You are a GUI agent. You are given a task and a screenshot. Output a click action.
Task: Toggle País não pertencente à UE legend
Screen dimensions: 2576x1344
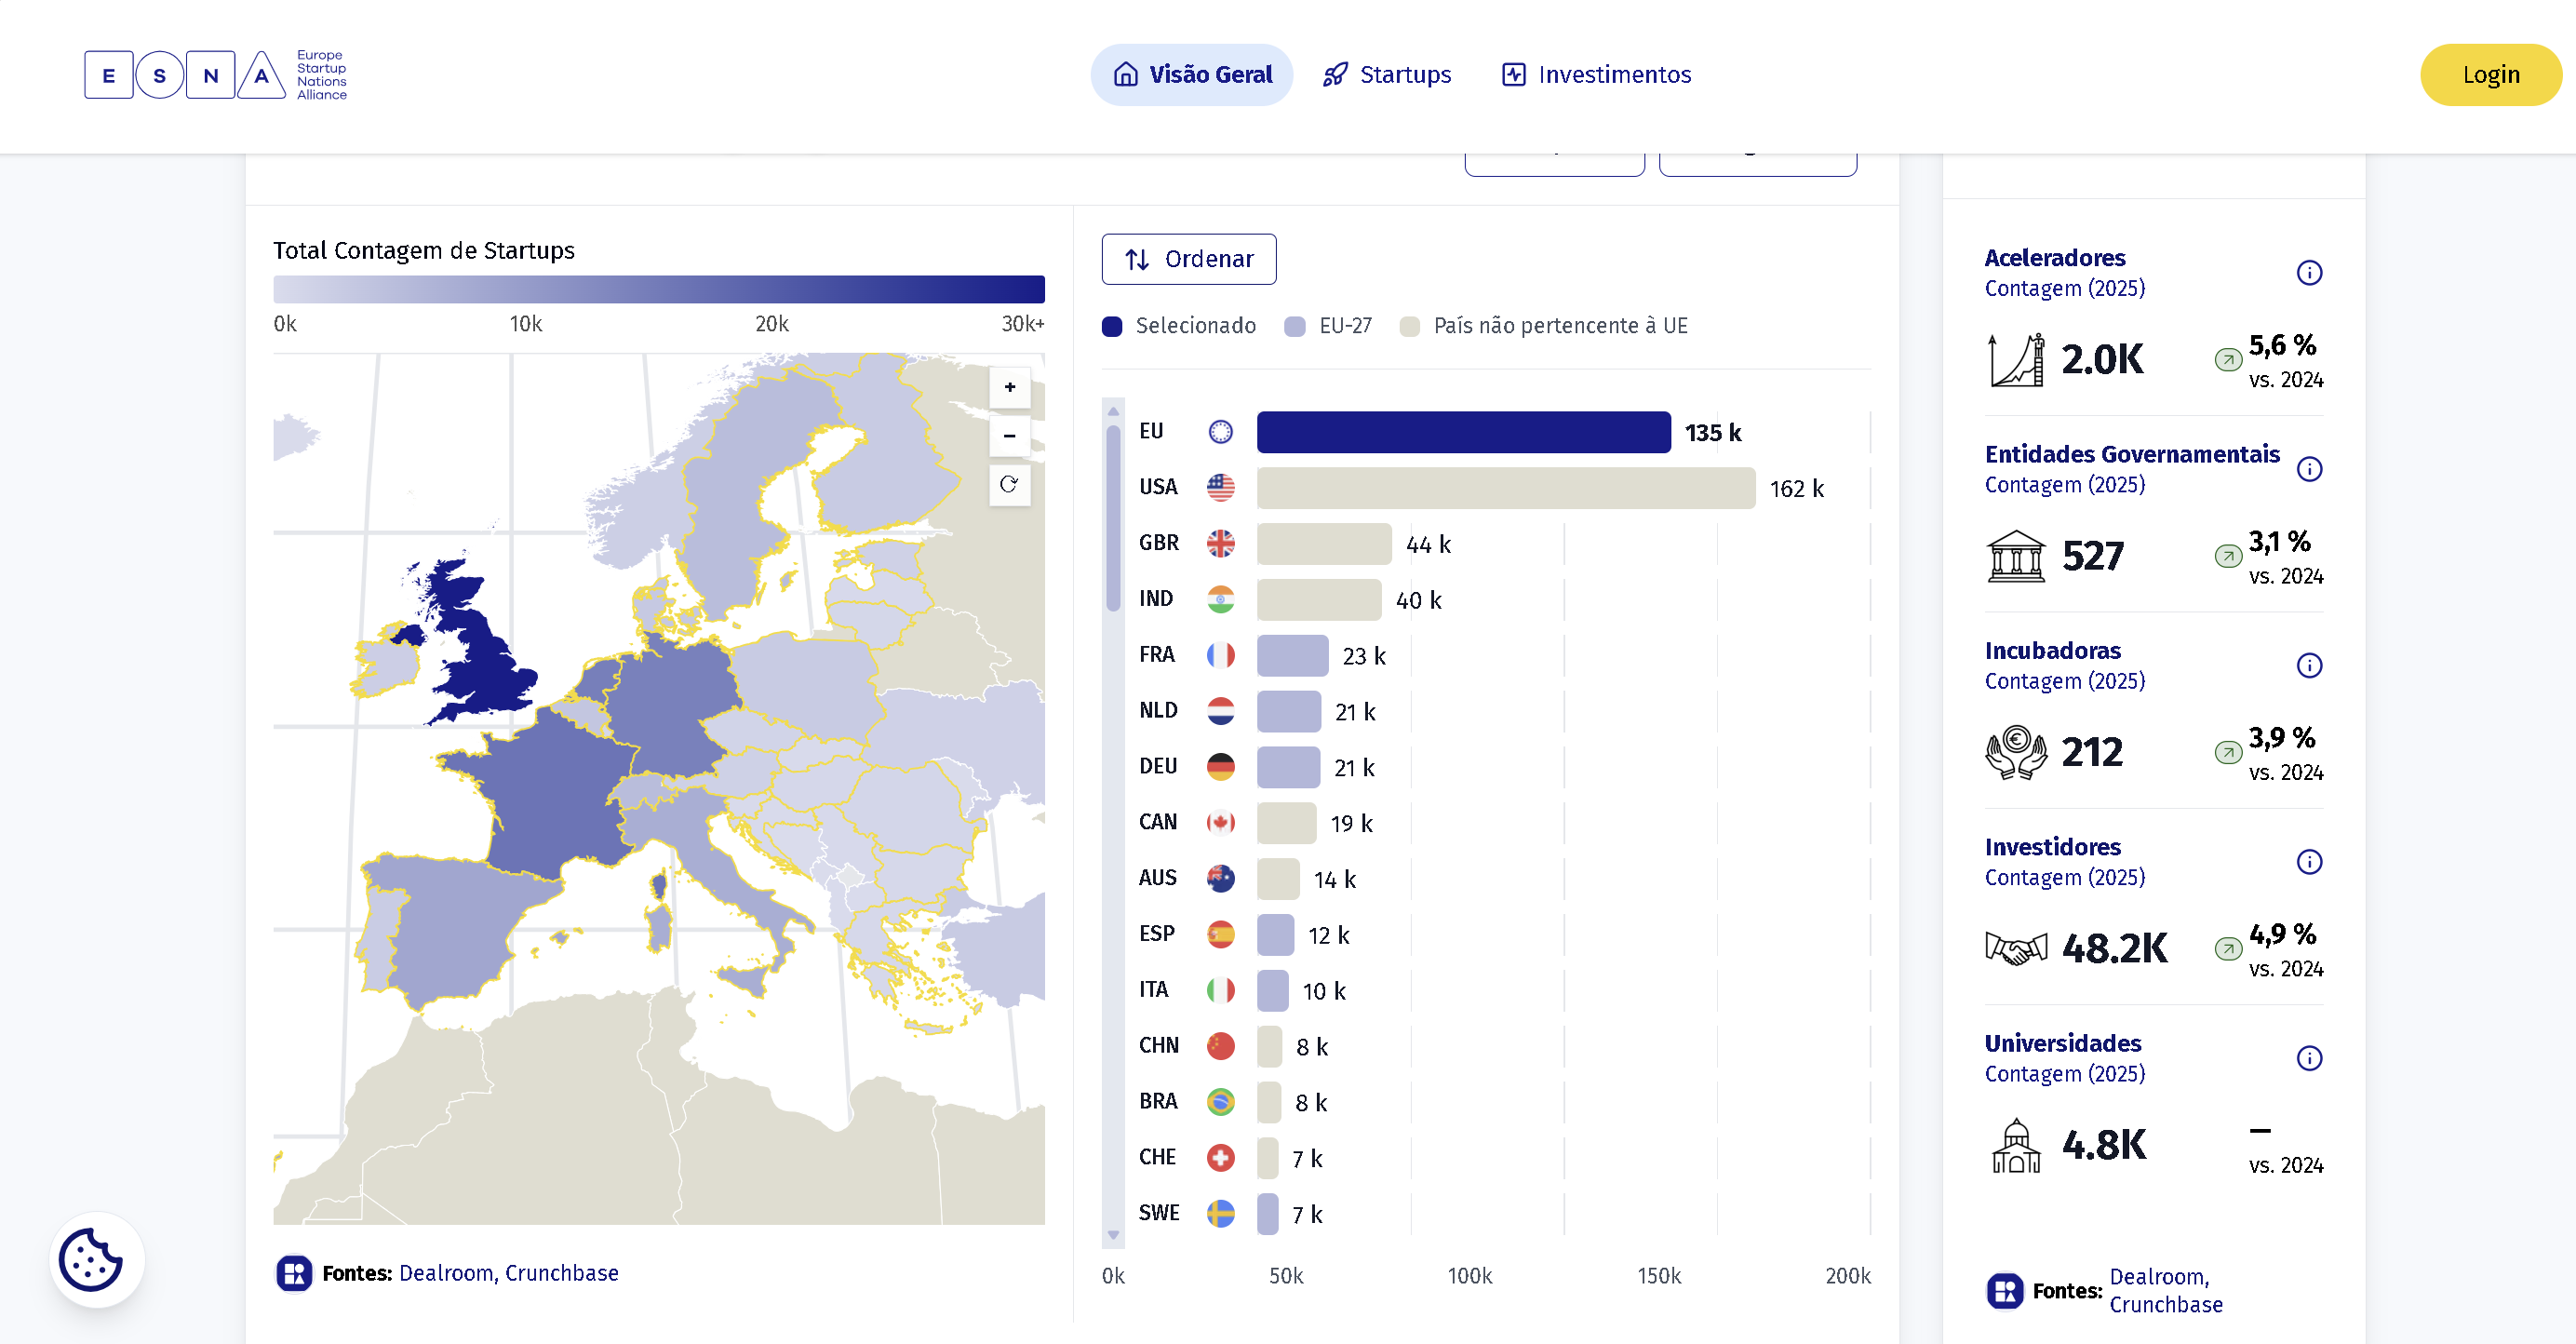coord(1543,326)
